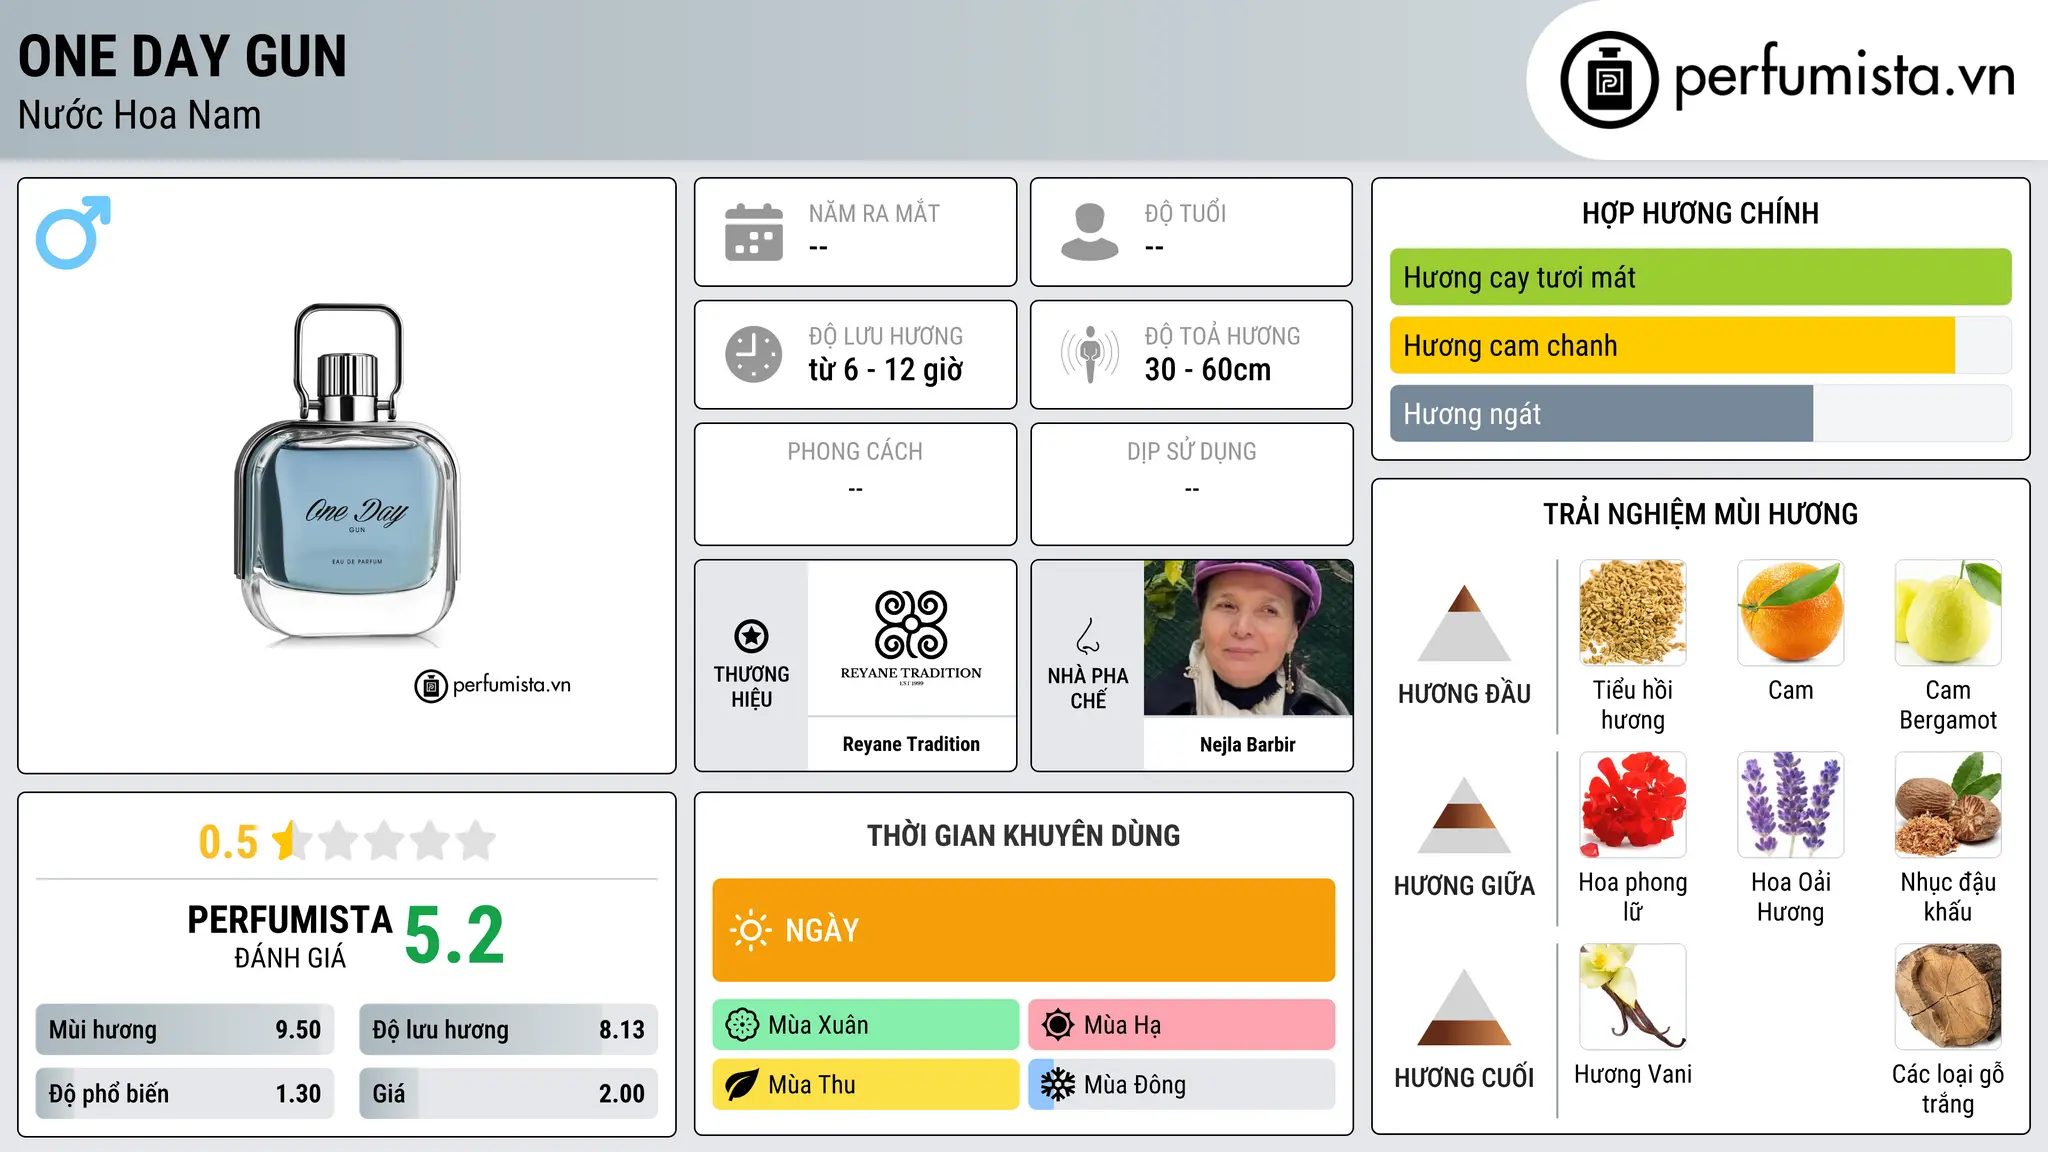Open the Nhục đậu khấu note image
Screen dimensions: 2048x1152
coord(1948,805)
